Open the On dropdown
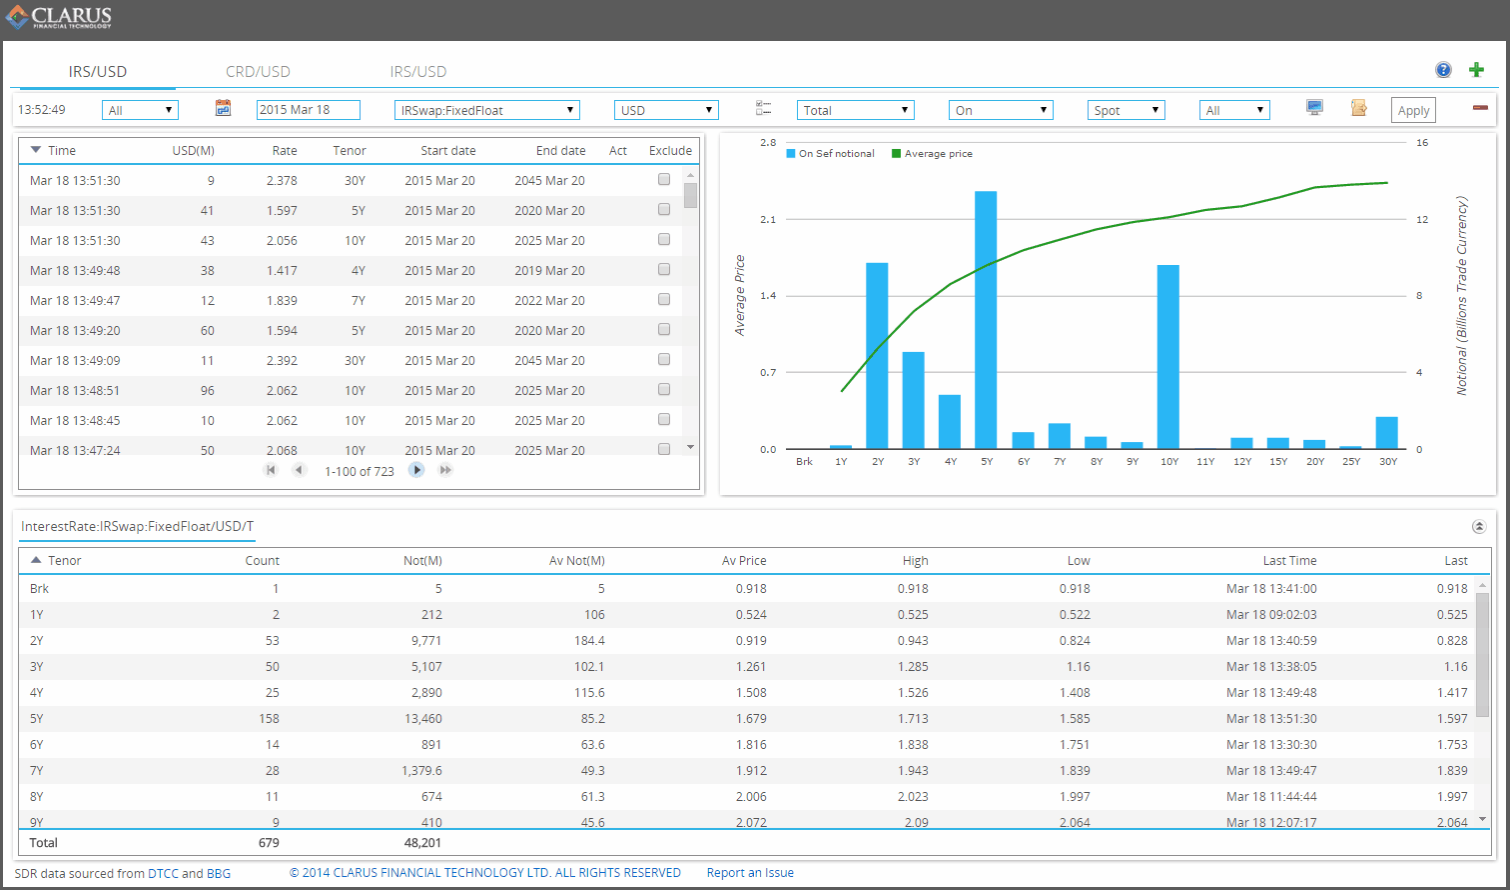The width and height of the screenshot is (1510, 890). coord(1001,110)
